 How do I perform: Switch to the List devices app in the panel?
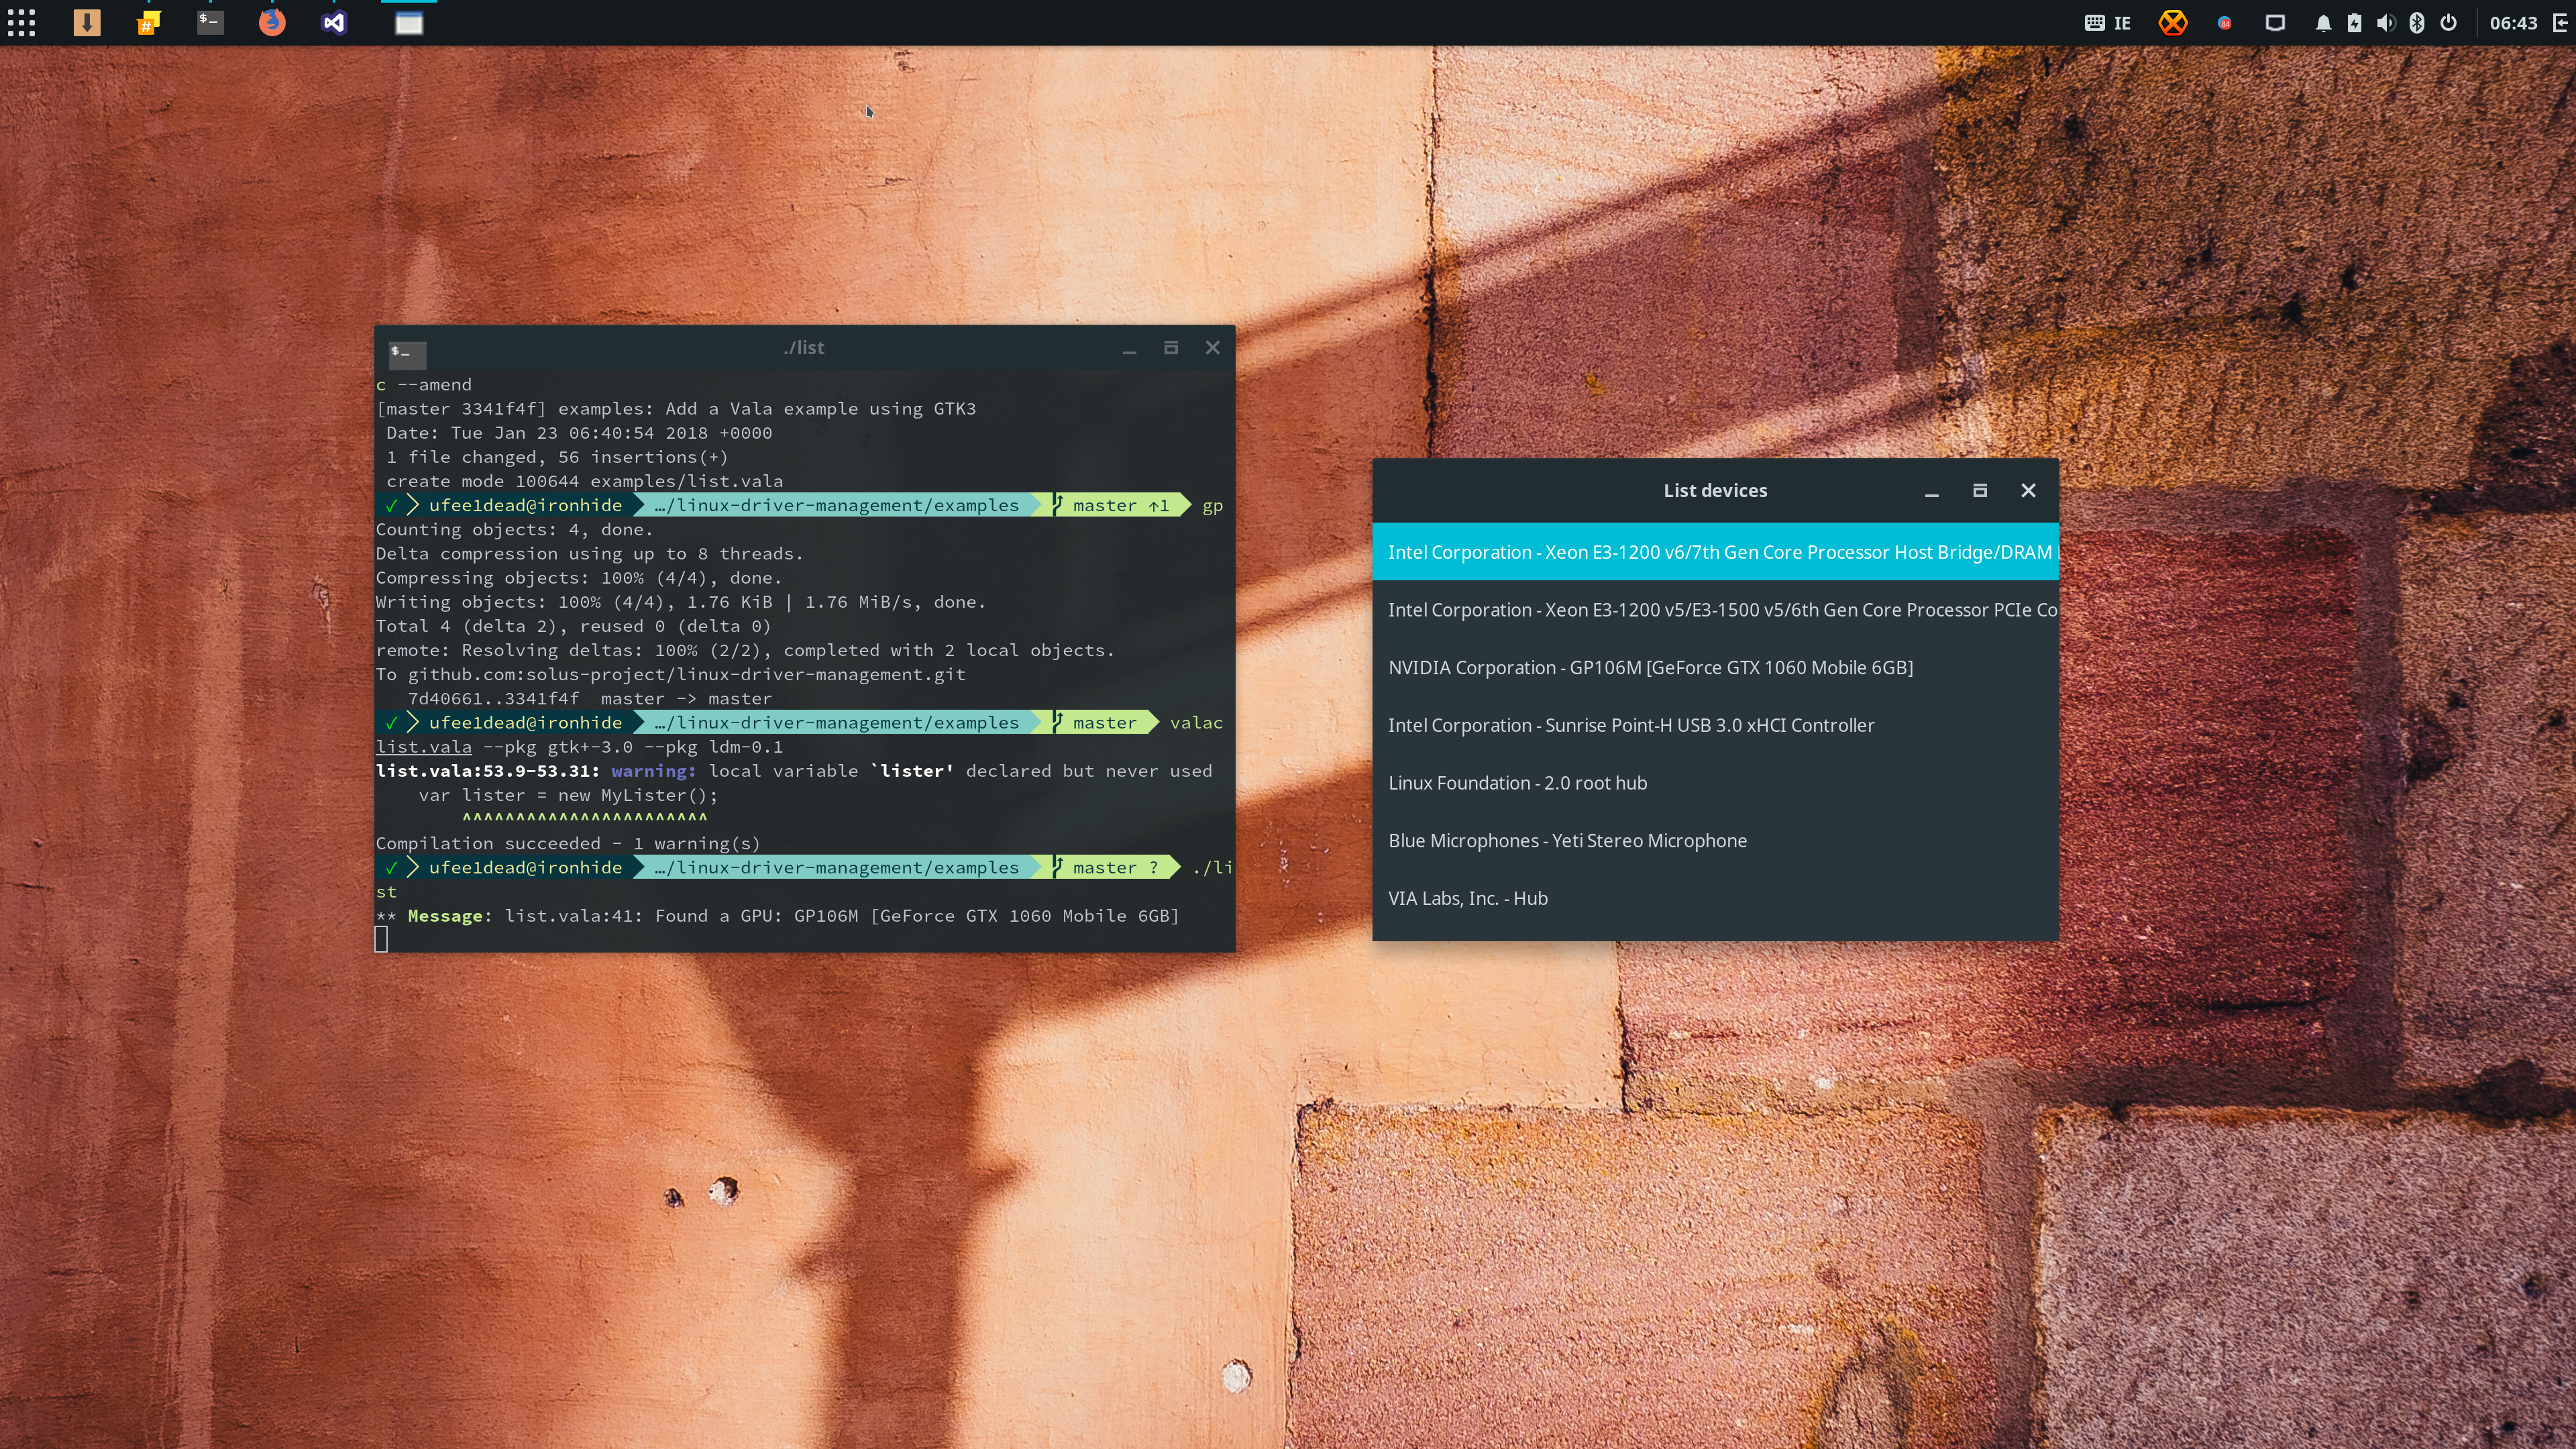pyautogui.click(x=409, y=23)
